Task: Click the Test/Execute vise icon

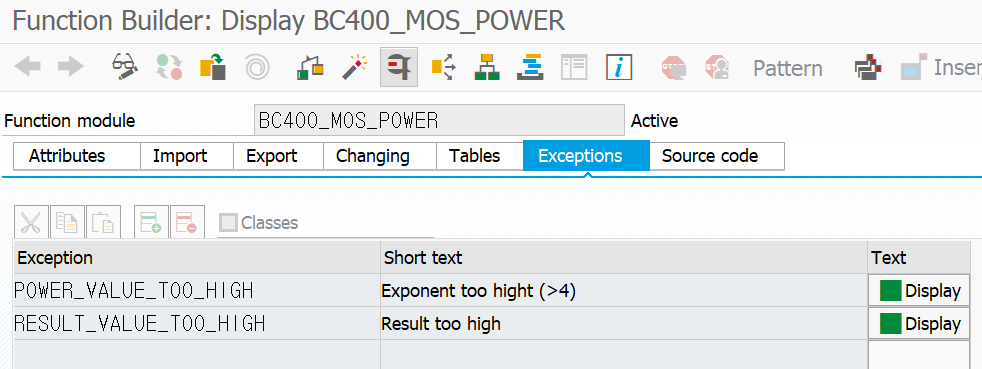Action: [x=399, y=67]
